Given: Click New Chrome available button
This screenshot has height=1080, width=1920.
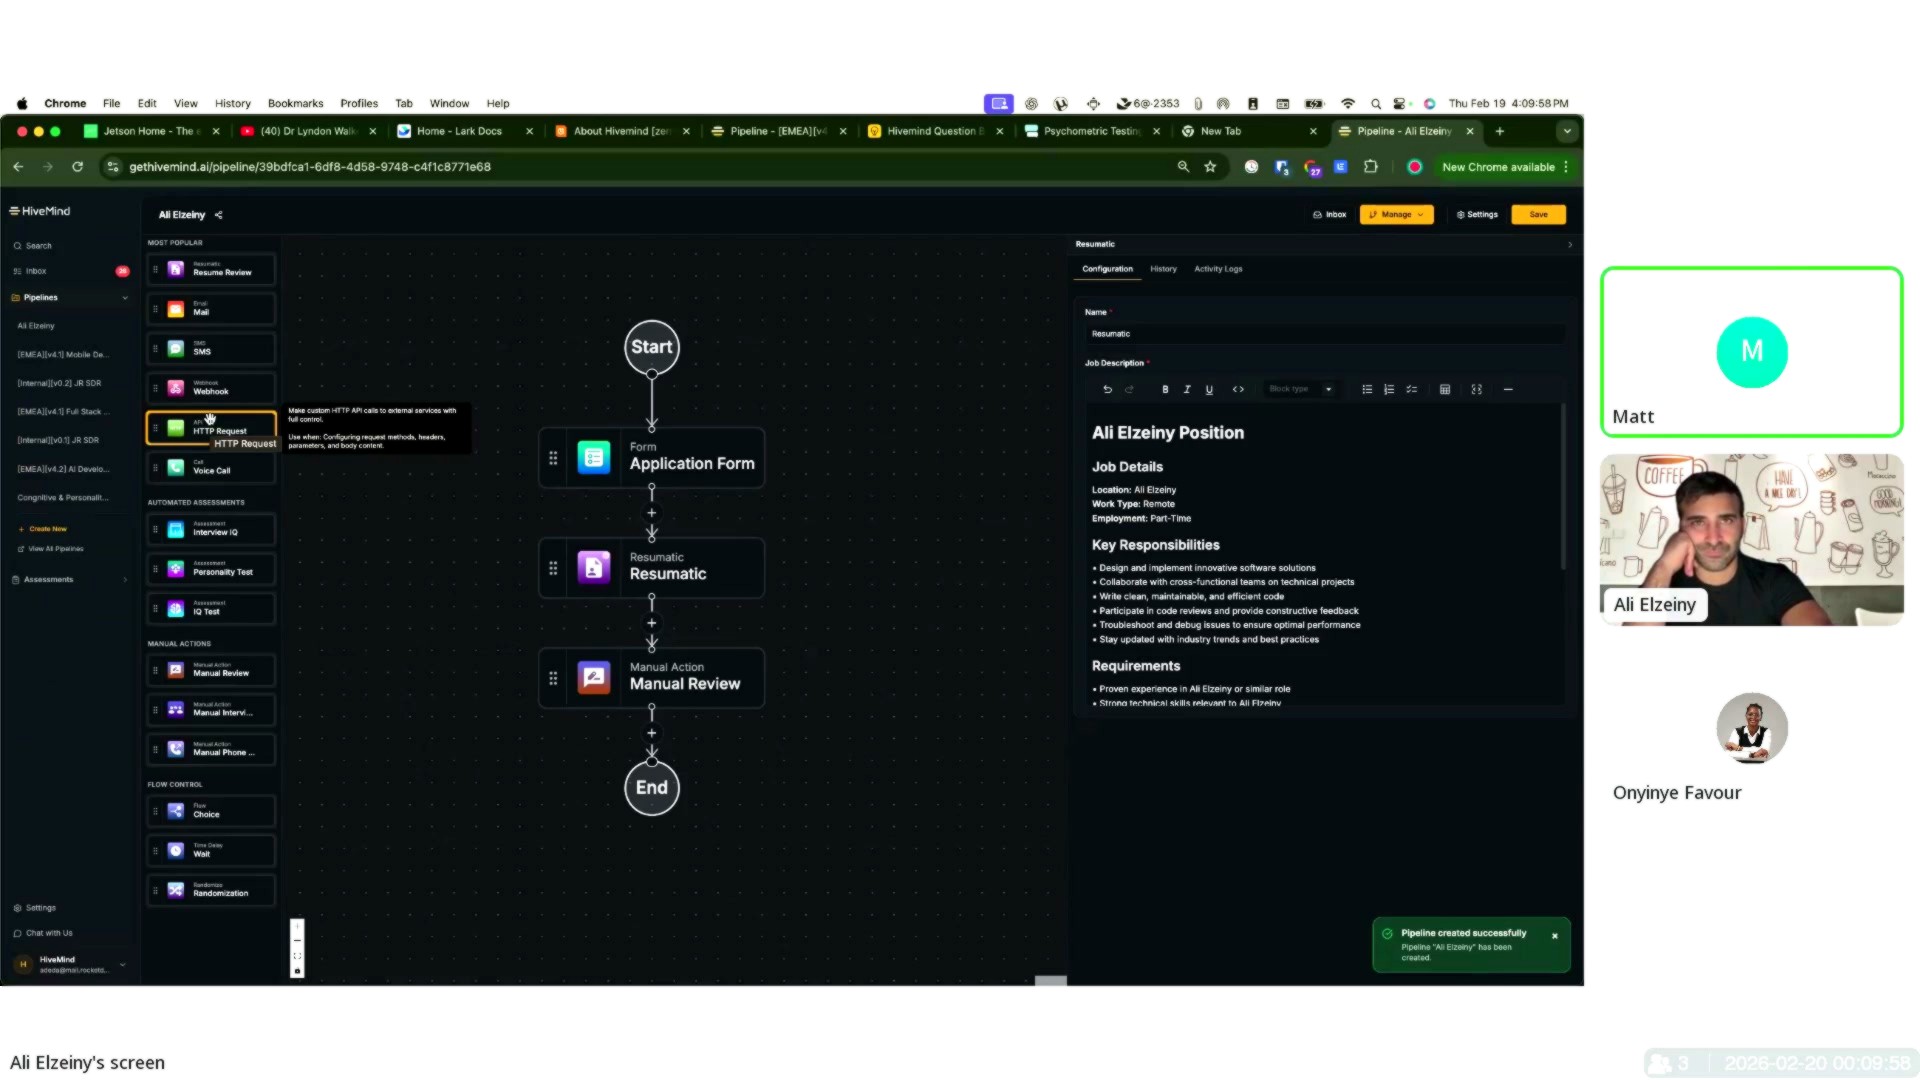Looking at the screenshot, I should click(1497, 167).
